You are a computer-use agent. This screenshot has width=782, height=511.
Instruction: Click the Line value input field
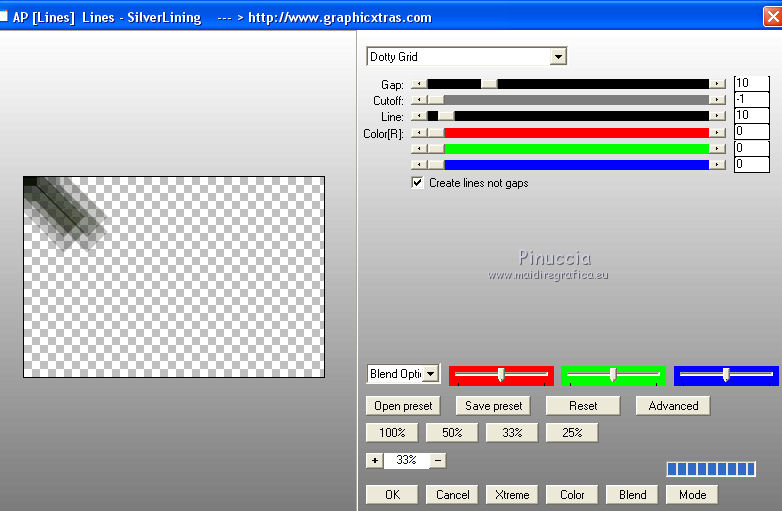(752, 115)
